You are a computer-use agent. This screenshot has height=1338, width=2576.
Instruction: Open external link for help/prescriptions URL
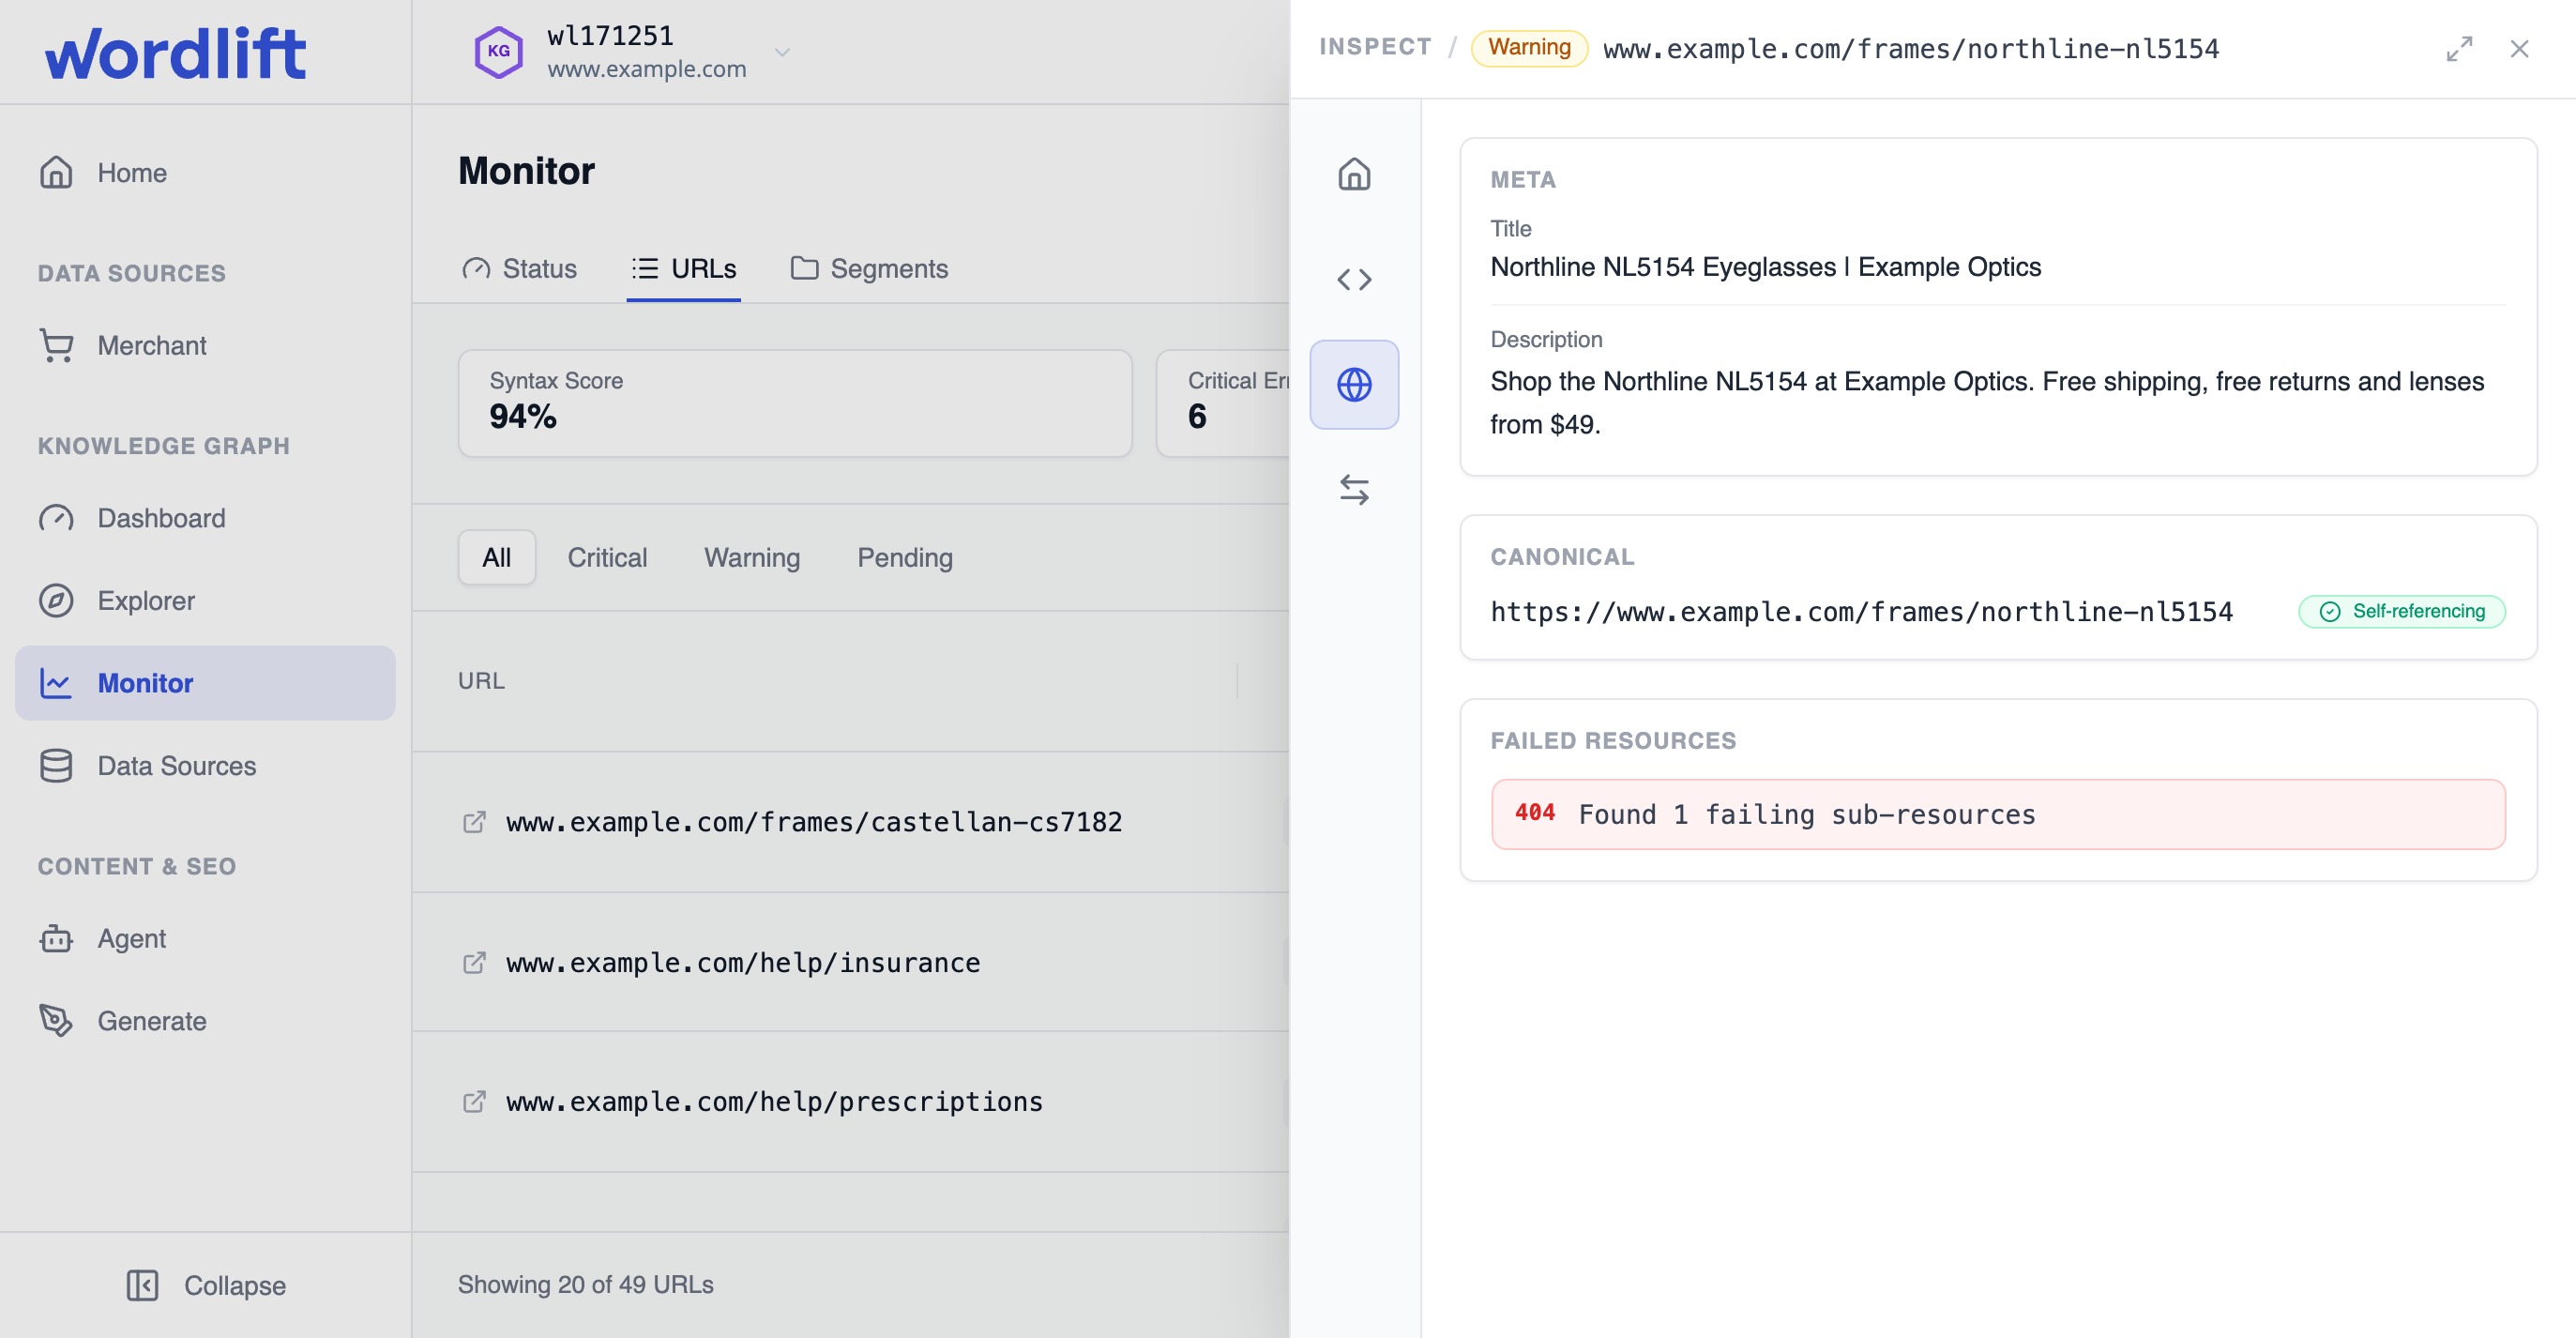point(474,1101)
